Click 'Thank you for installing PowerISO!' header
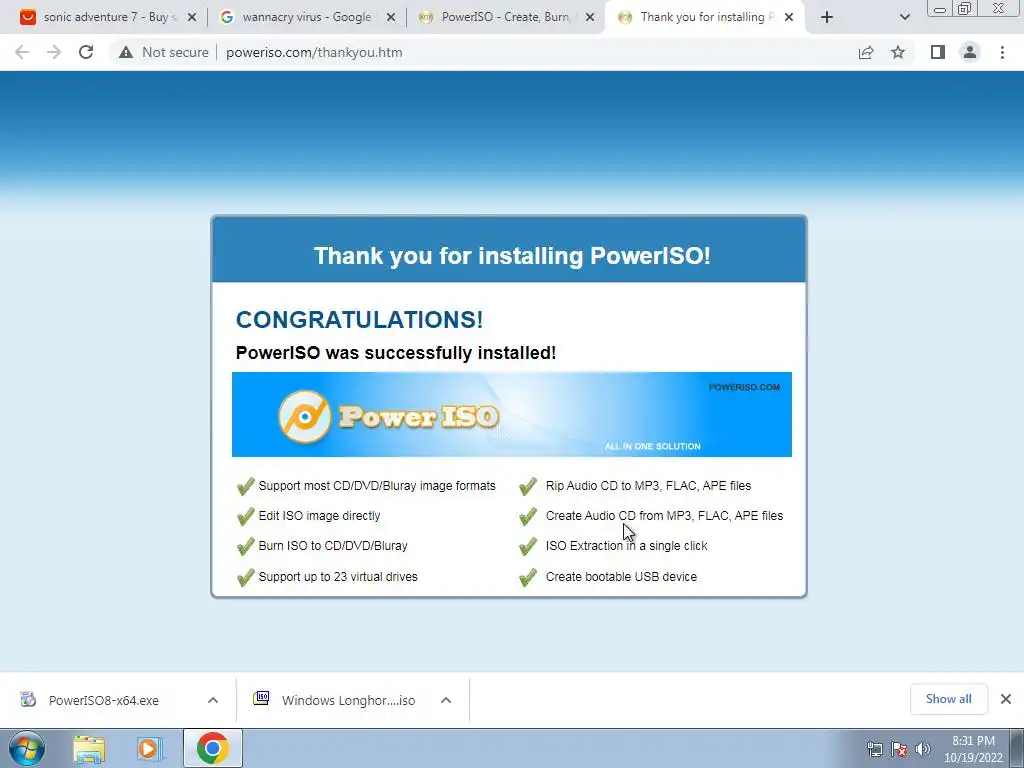 point(511,255)
